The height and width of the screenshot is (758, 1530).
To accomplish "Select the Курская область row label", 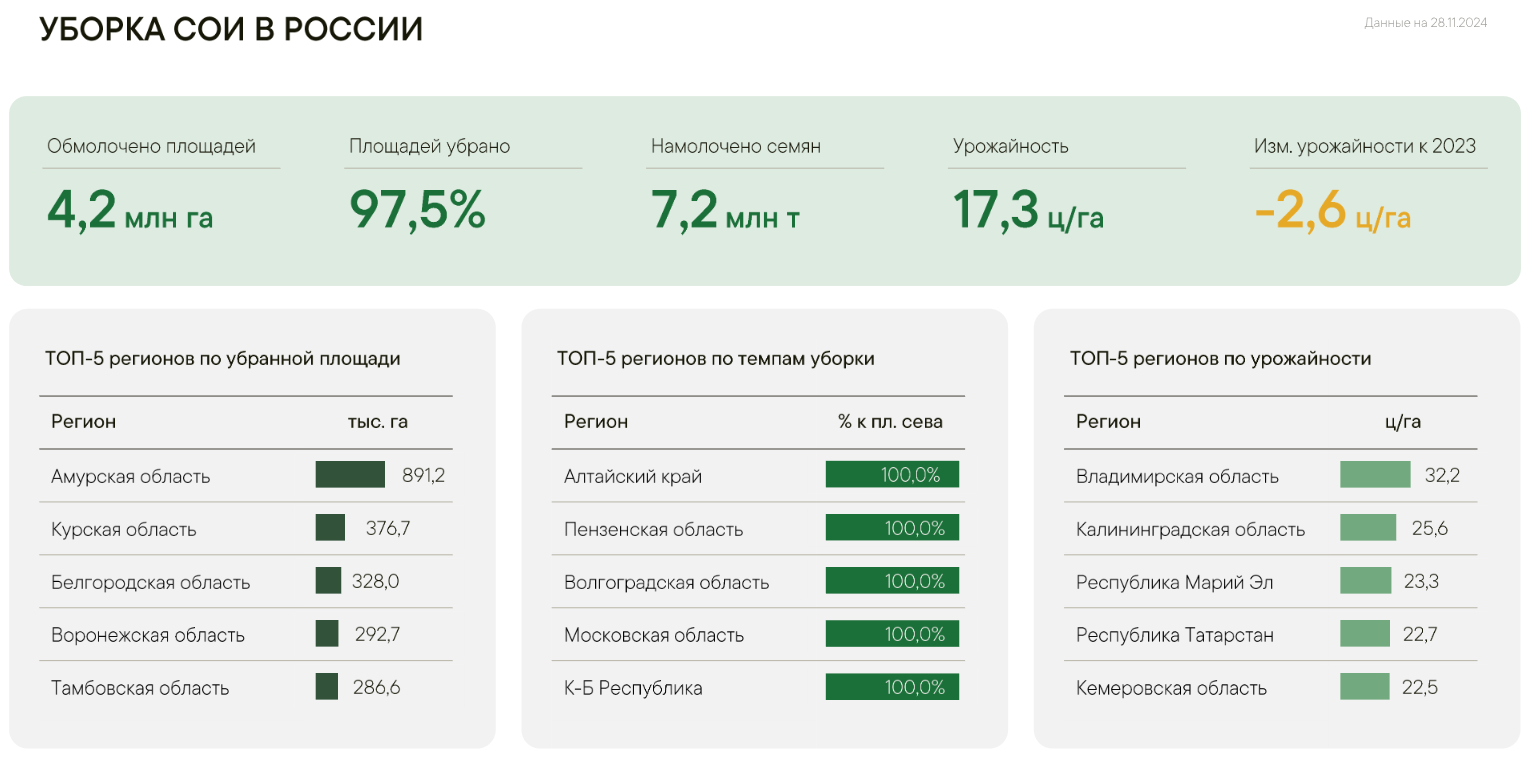I will pyautogui.click(x=124, y=529).
